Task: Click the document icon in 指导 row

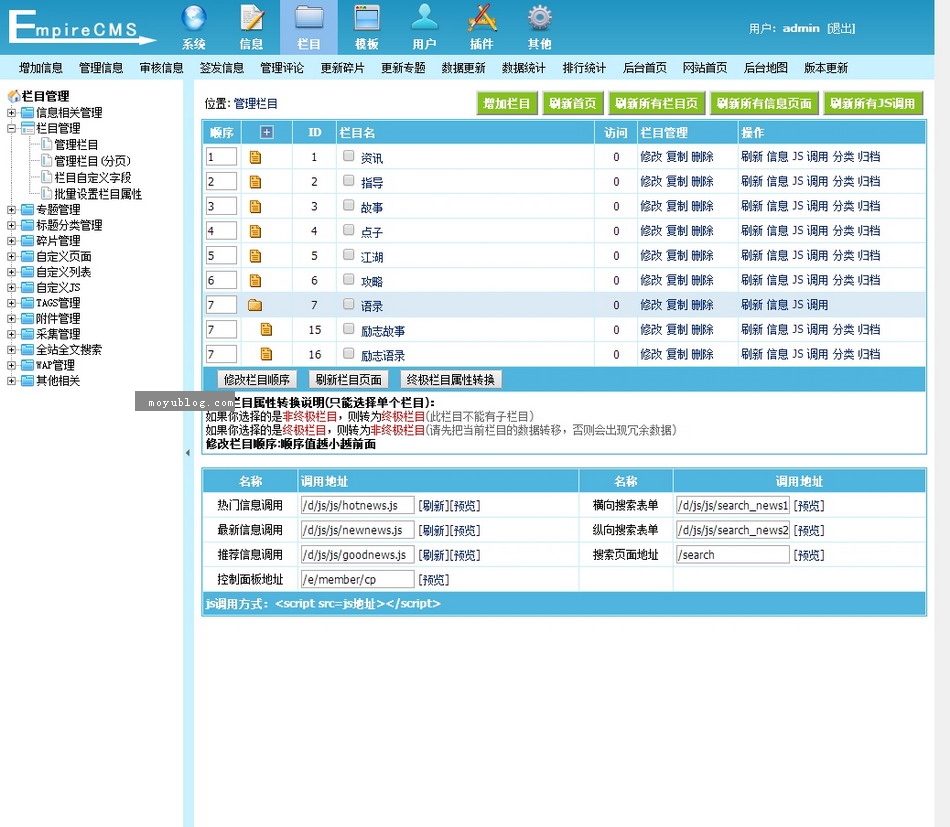Action: 255,182
